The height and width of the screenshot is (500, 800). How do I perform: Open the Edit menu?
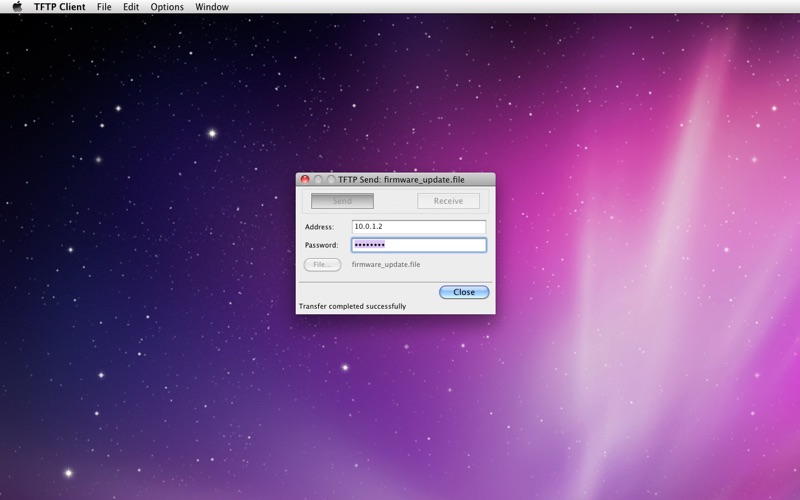click(131, 7)
